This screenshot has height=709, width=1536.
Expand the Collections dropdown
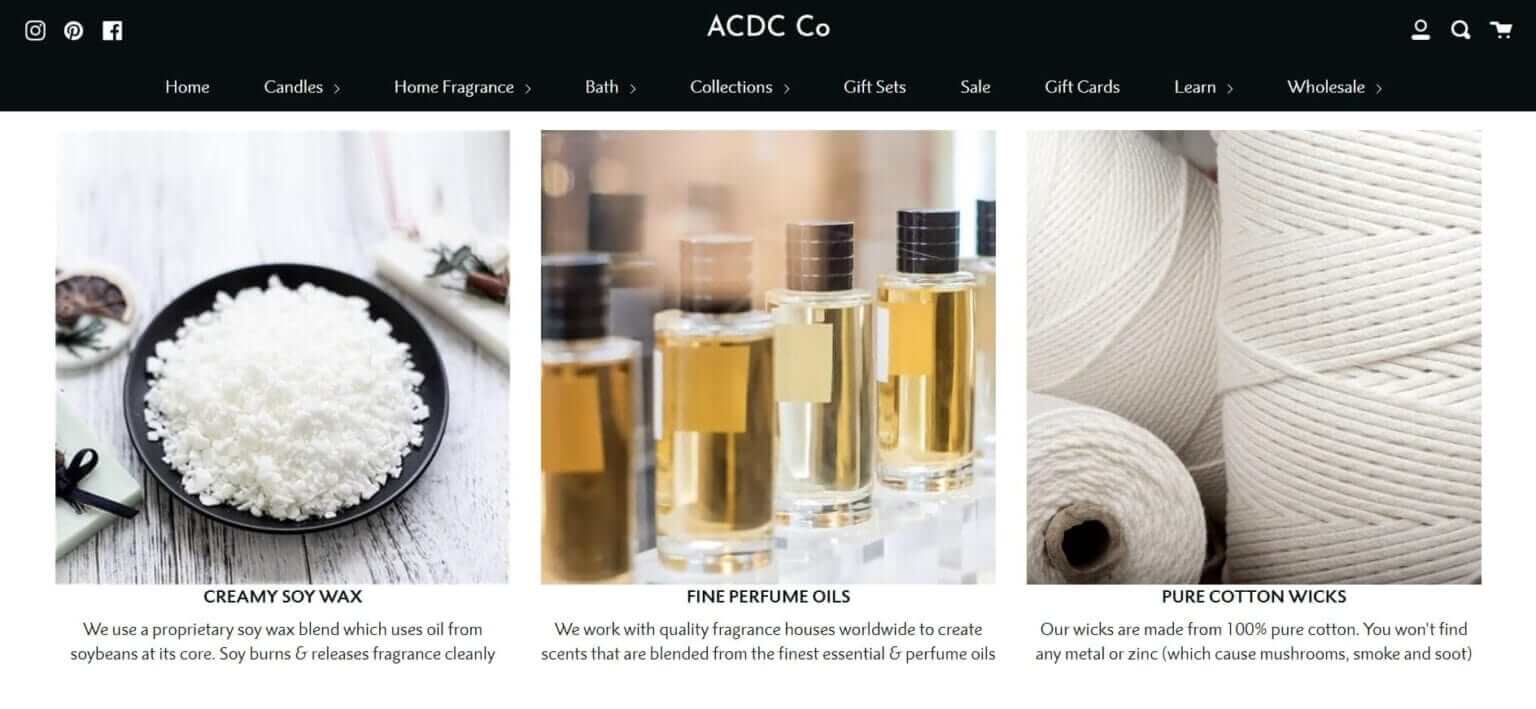[740, 87]
